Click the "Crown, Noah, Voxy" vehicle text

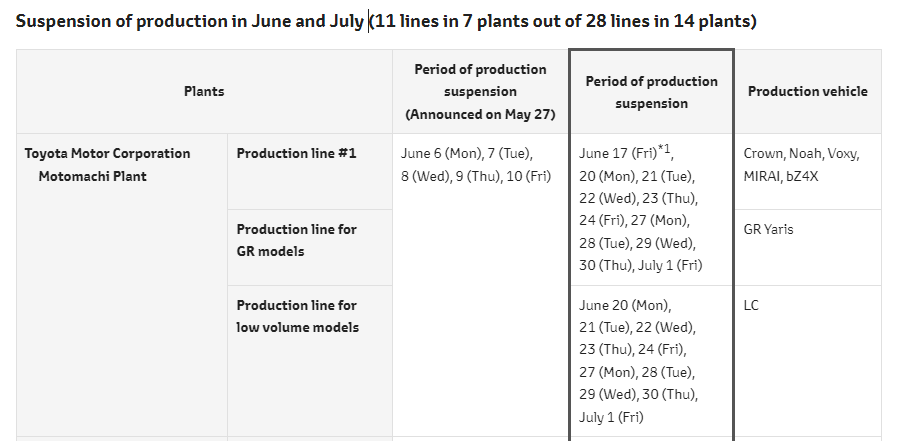[801, 154]
